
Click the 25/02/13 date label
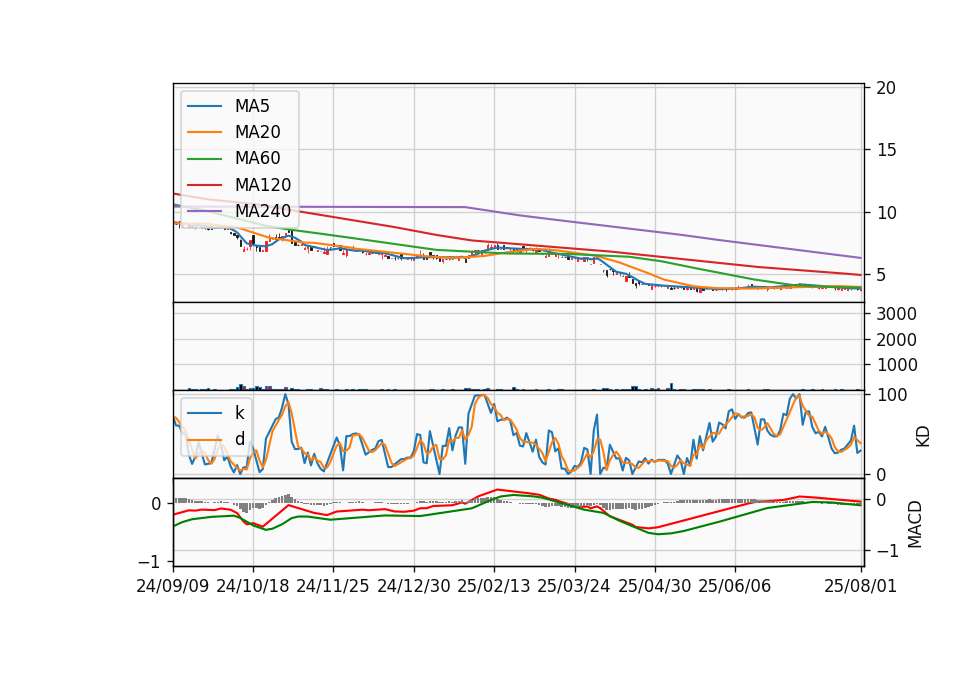tap(494, 586)
